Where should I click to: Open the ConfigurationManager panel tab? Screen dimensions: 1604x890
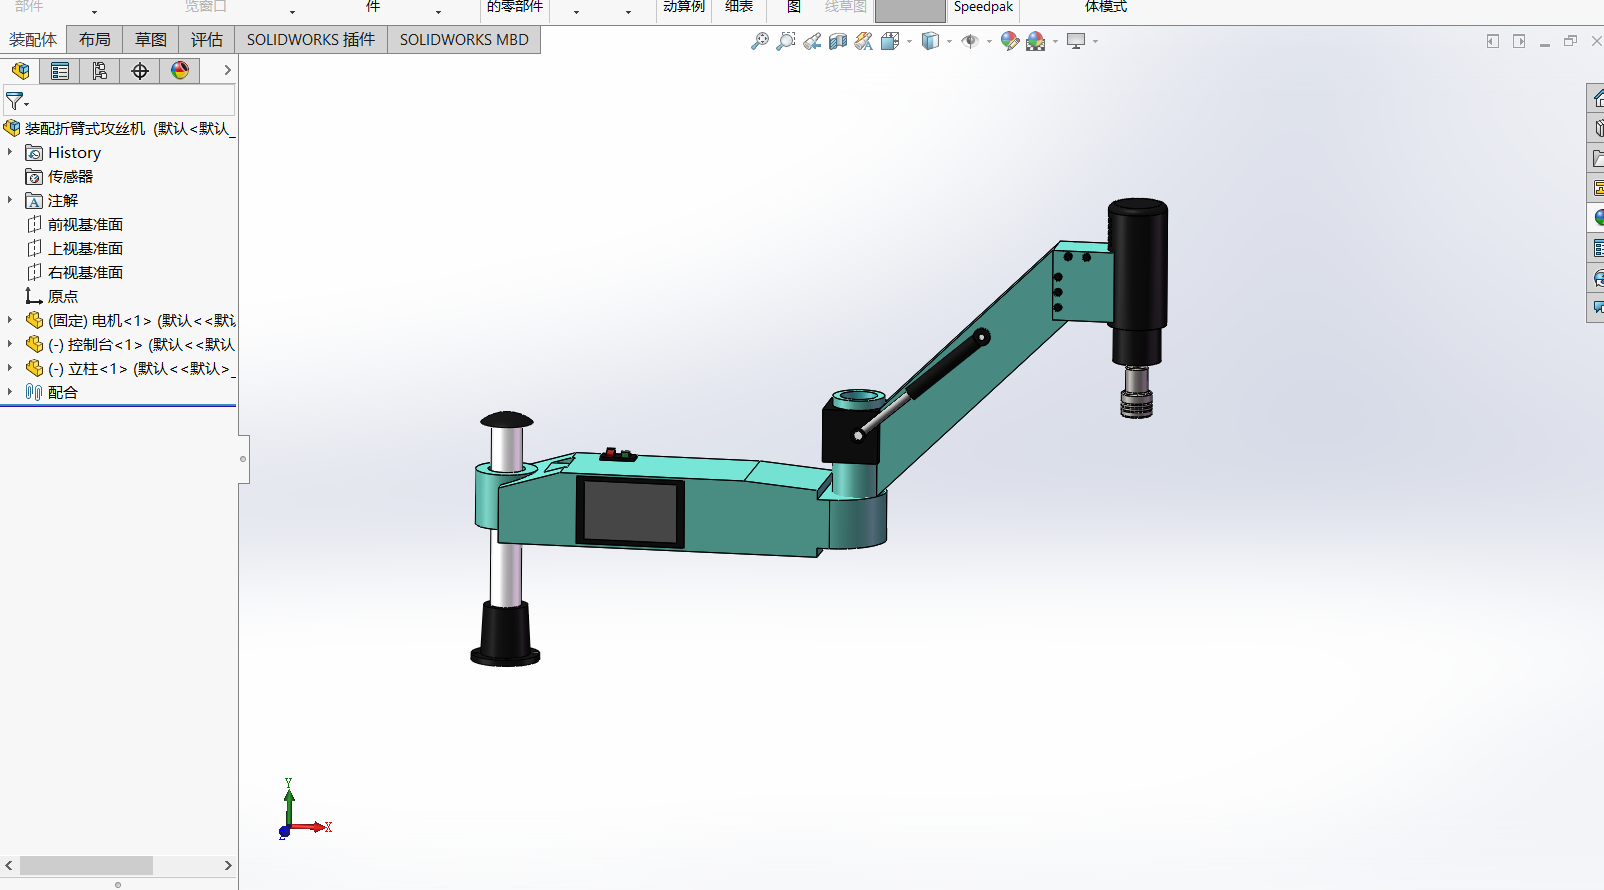point(99,71)
